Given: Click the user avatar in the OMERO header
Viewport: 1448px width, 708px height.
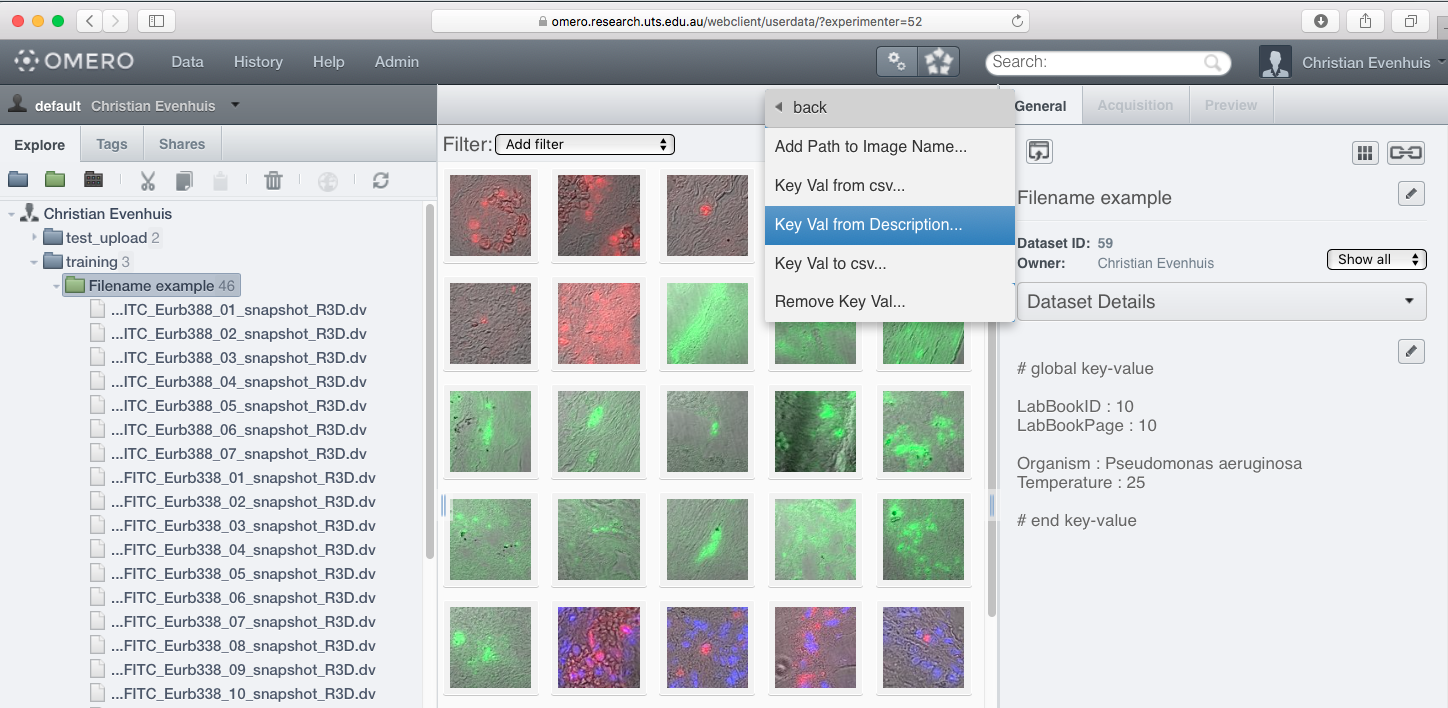Looking at the screenshot, I should 1274,62.
